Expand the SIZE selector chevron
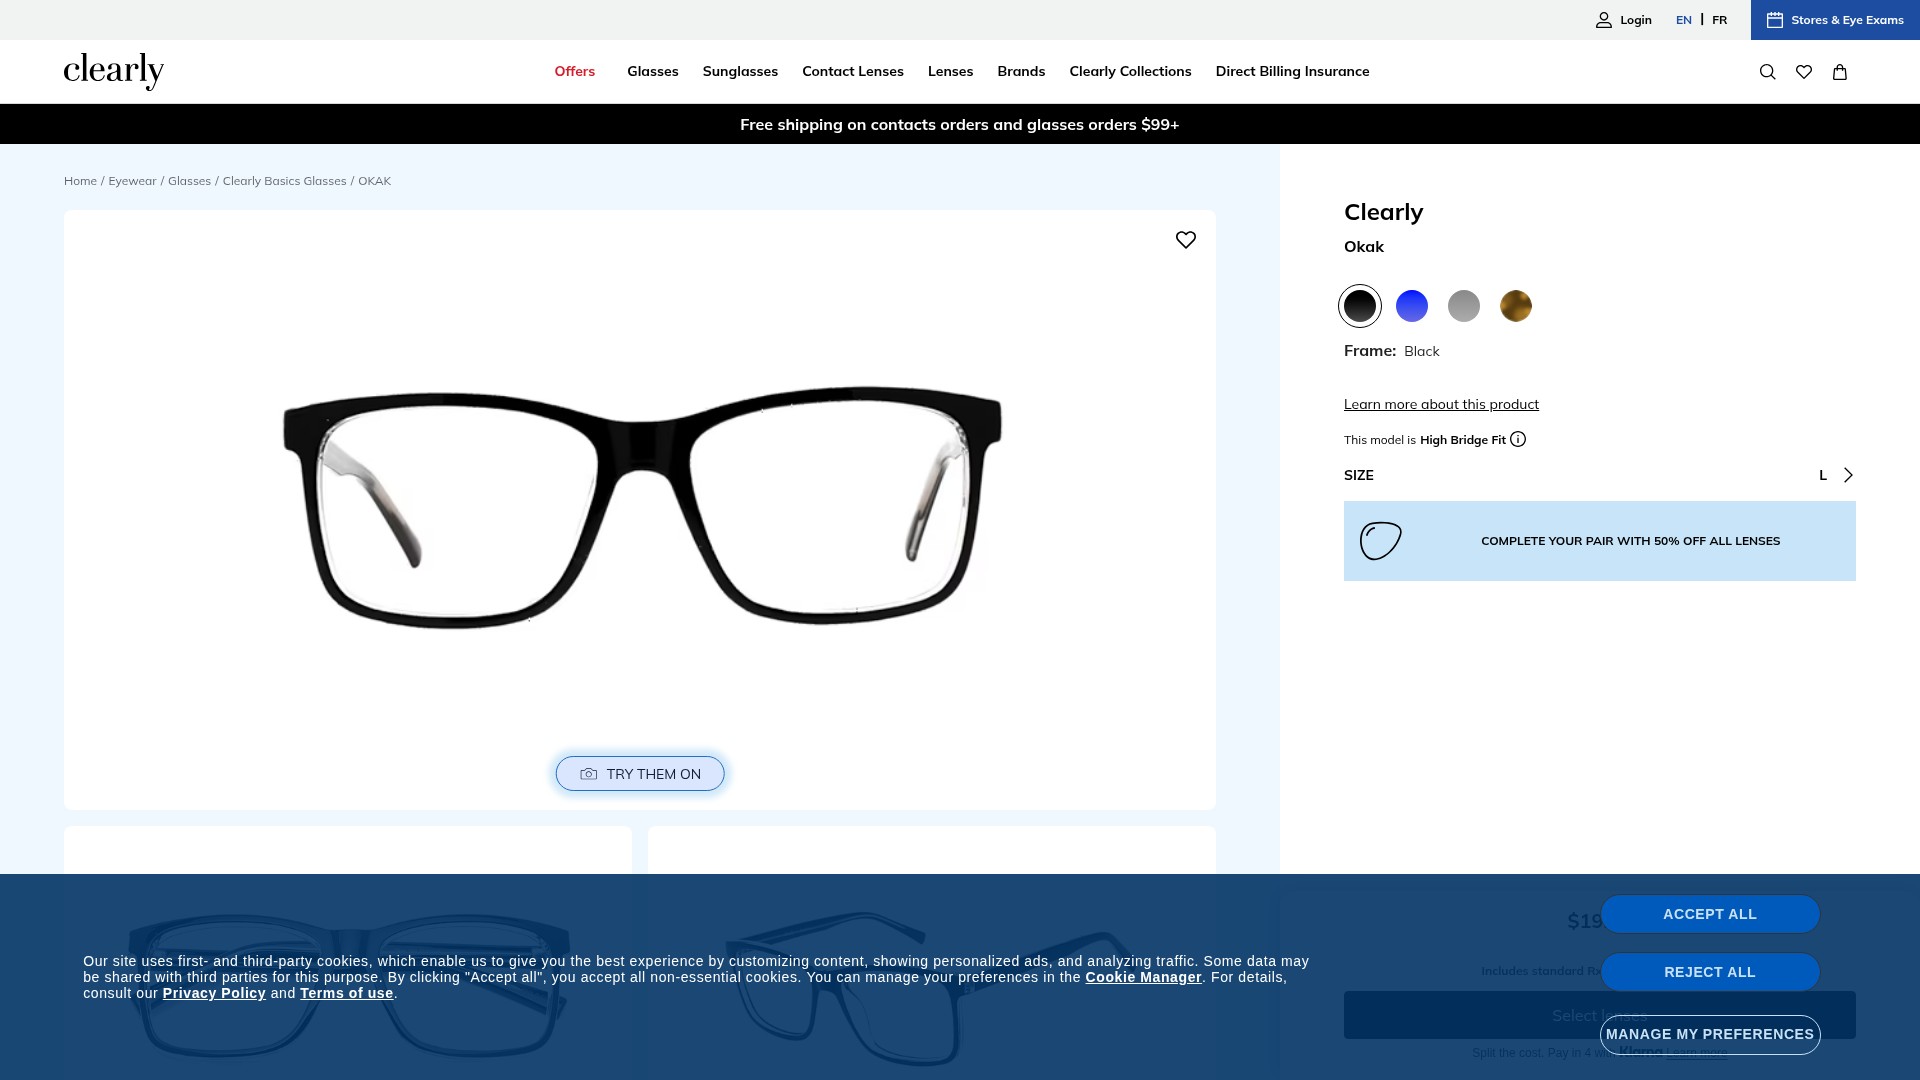The height and width of the screenshot is (1080, 1920). (x=1848, y=475)
